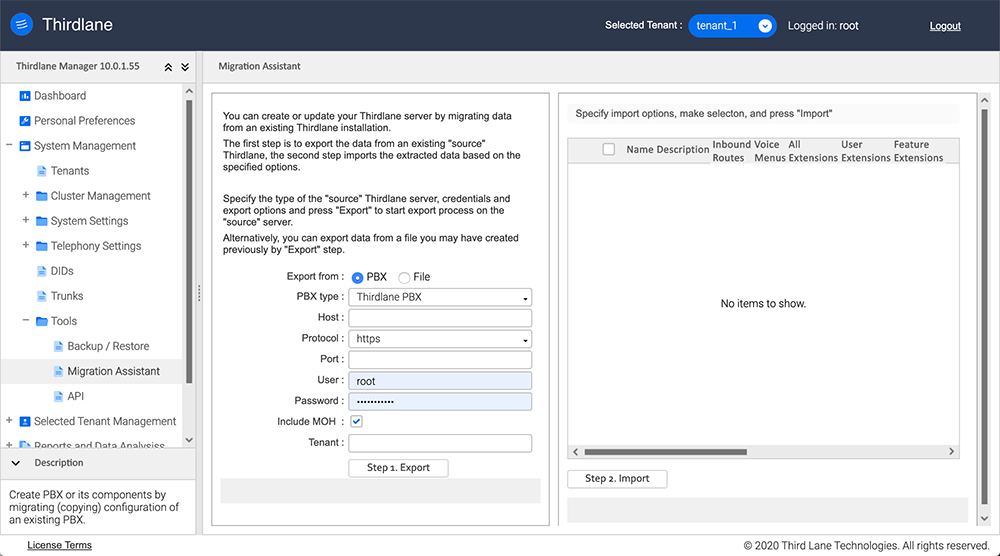Expand all tree nodes with double-down arrows
The width and height of the screenshot is (1000, 556).
[185, 67]
